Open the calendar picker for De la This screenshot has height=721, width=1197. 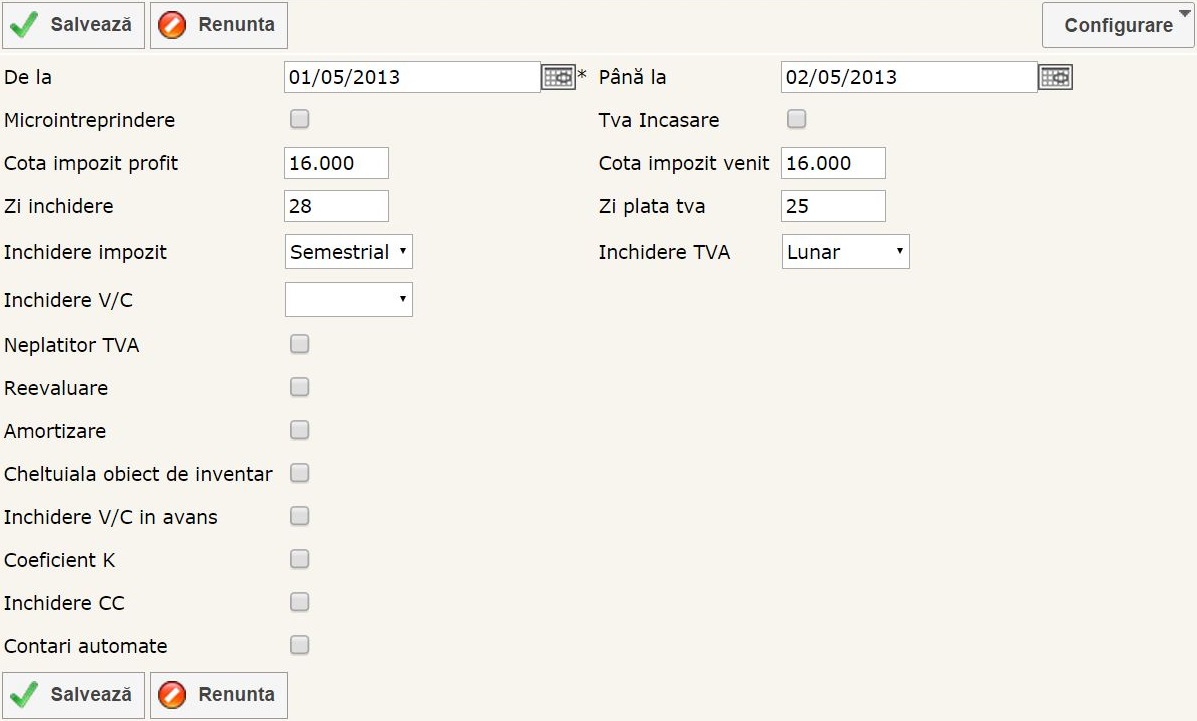click(x=558, y=77)
